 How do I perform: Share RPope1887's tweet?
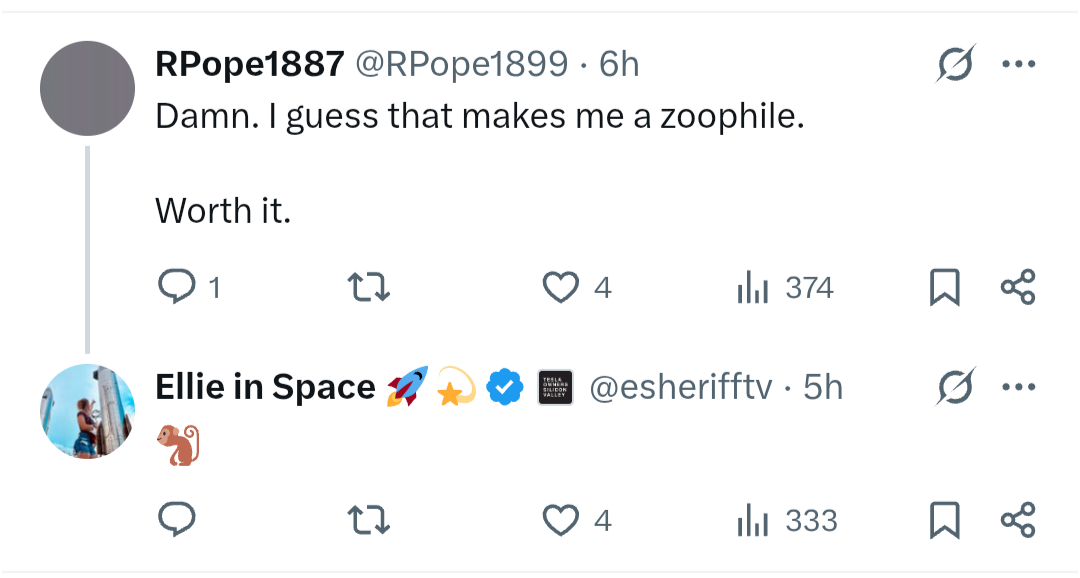1018,287
